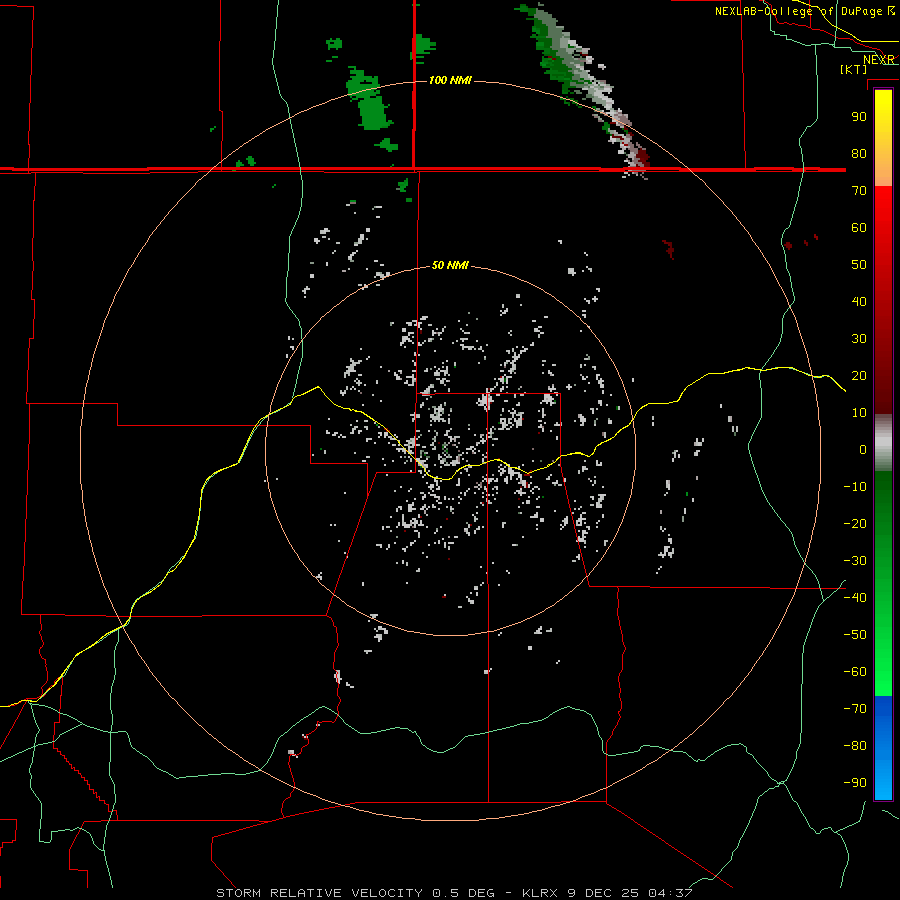
Task: Click the -60 knot scale label
Action: (855, 672)
